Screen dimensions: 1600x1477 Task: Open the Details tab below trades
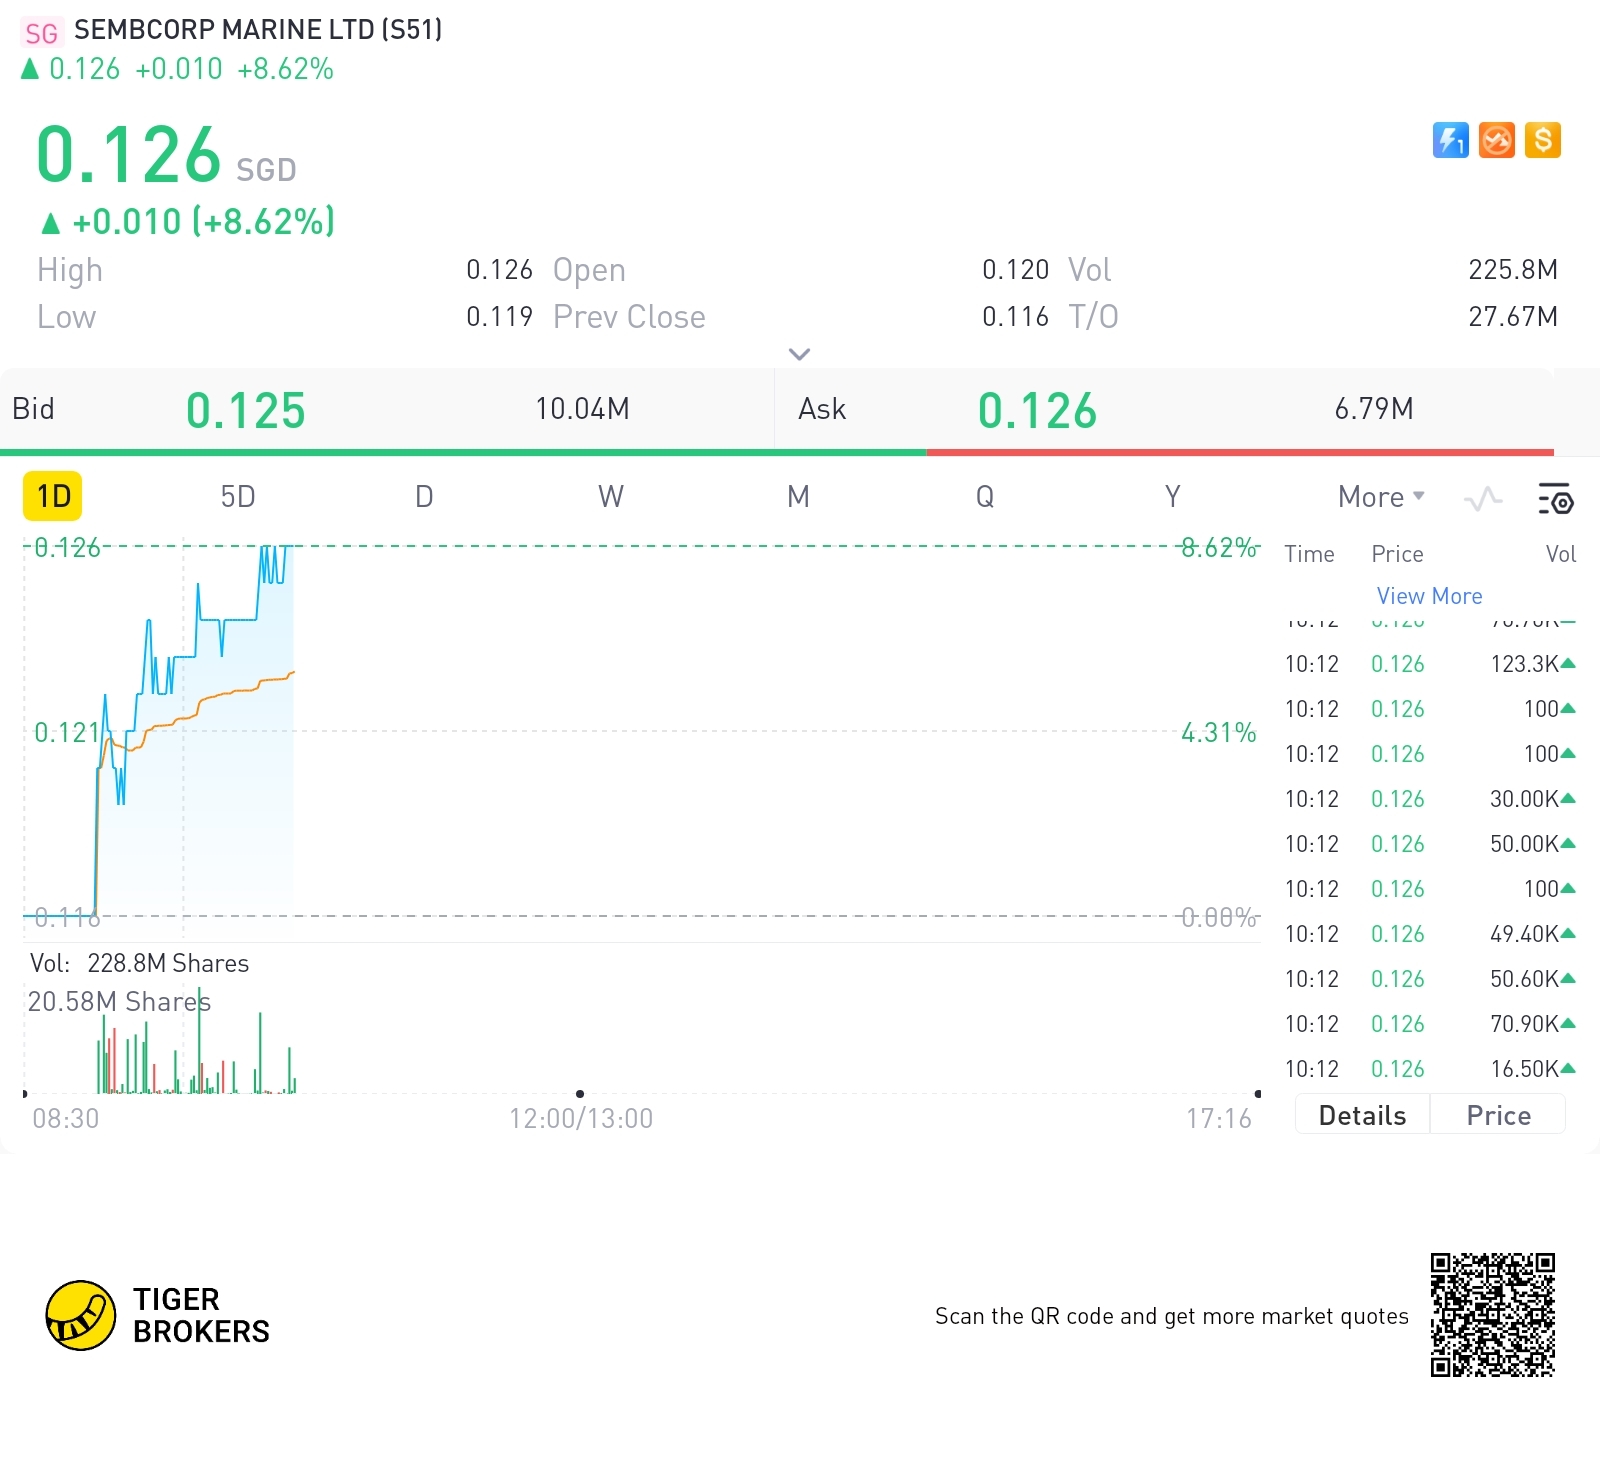[1362, 1115]
